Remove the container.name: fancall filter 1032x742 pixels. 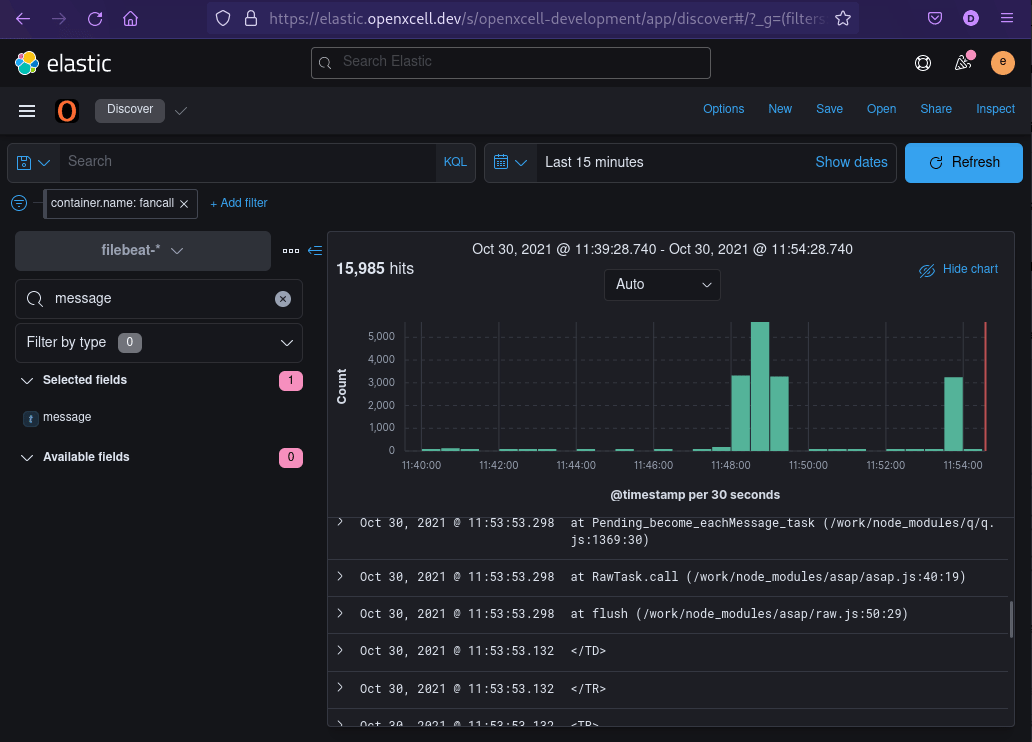[184, 203]
